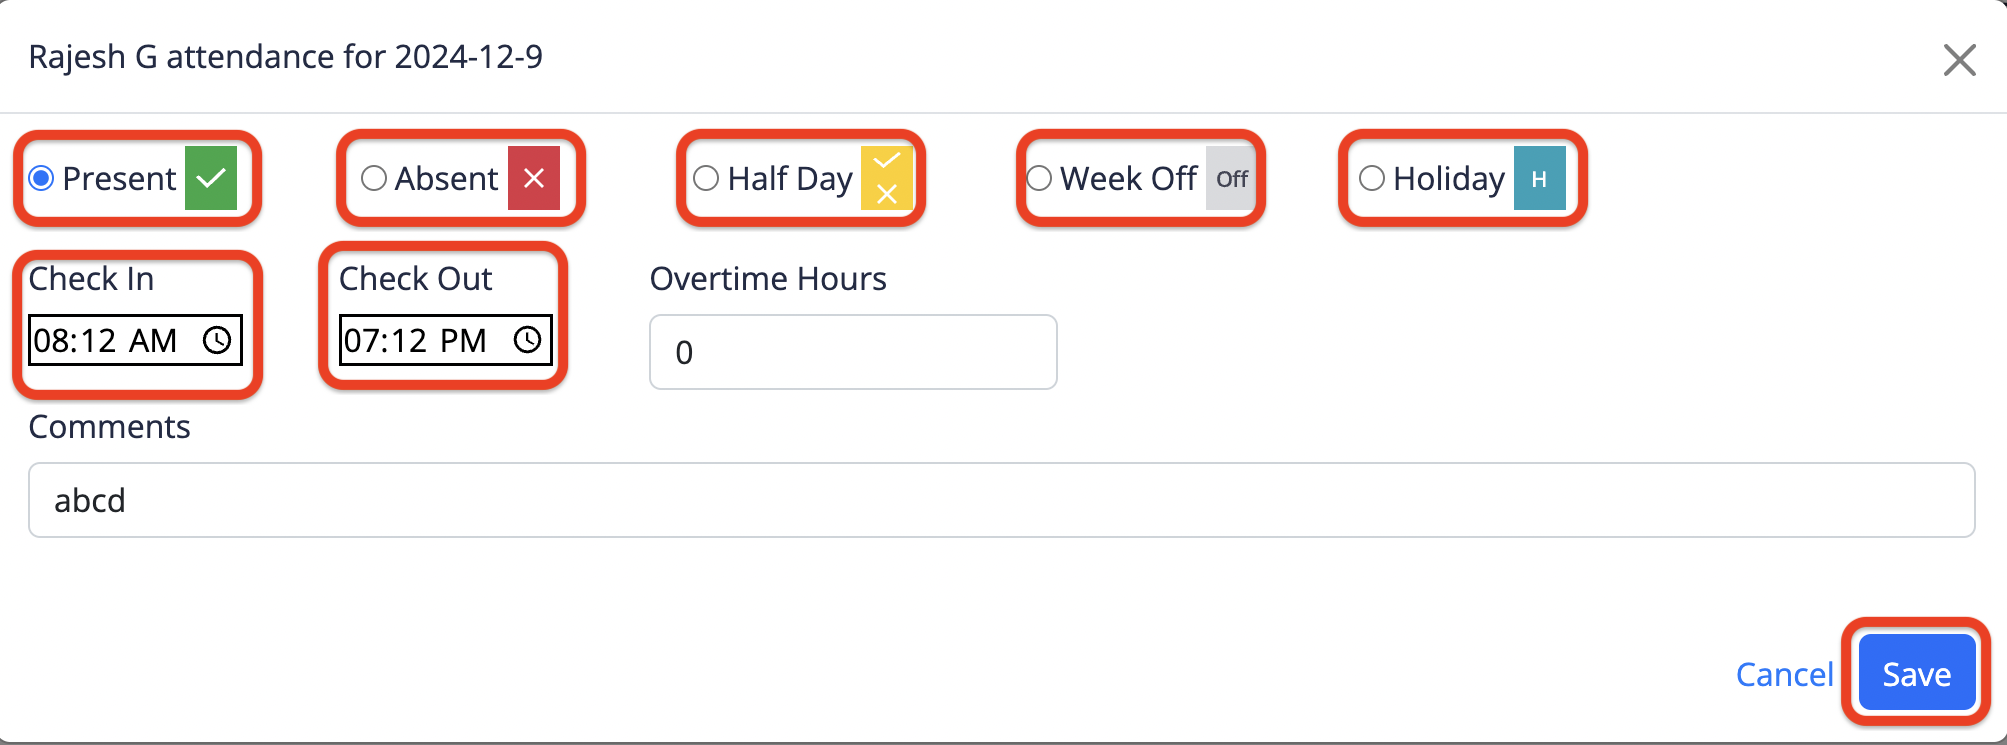This screenshot has height=745, width=2007.
Task: Click the Check In AM/PM segment
Action: (153, 340)
